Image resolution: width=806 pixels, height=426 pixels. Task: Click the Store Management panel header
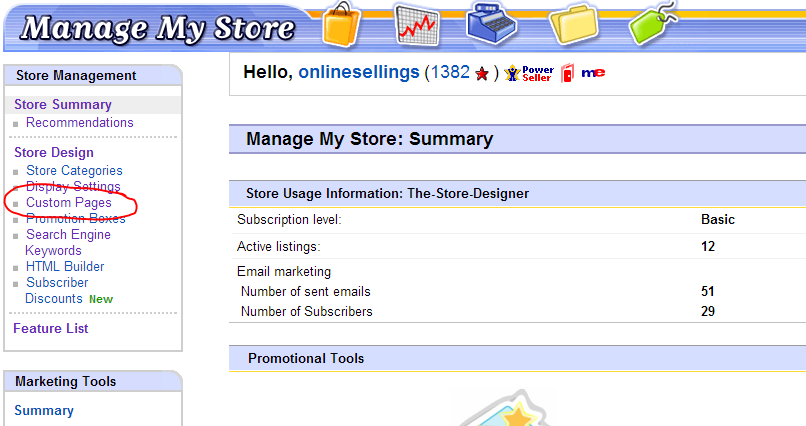tap(93, 76)
